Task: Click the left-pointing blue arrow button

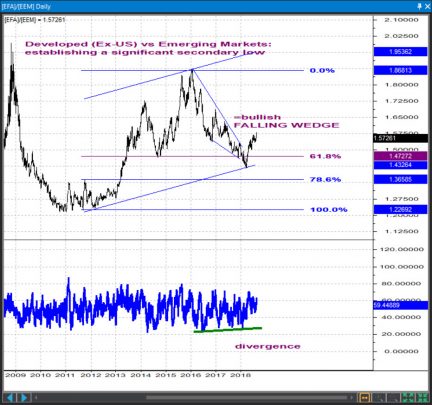Action: click(10, 398)
